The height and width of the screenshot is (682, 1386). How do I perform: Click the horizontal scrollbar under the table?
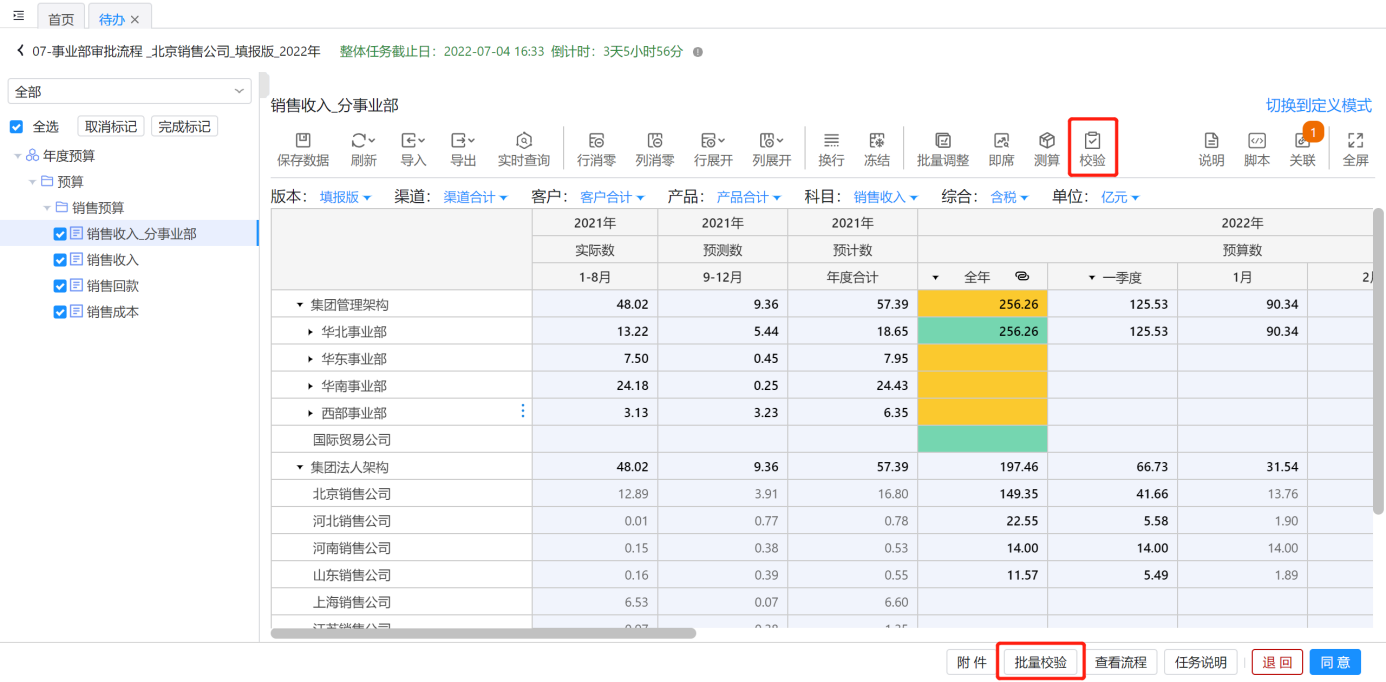click(x=483, y=633)
